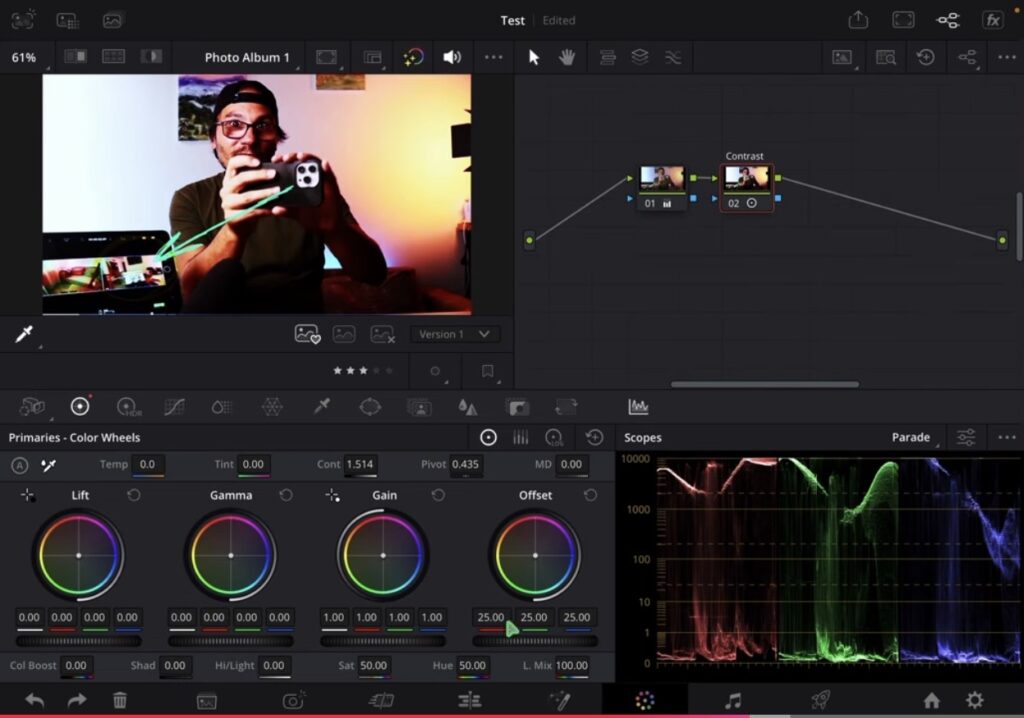Viewport: 1024px width, 718px height.
Task: Open the export share icon at top
Action: [857, 20]
